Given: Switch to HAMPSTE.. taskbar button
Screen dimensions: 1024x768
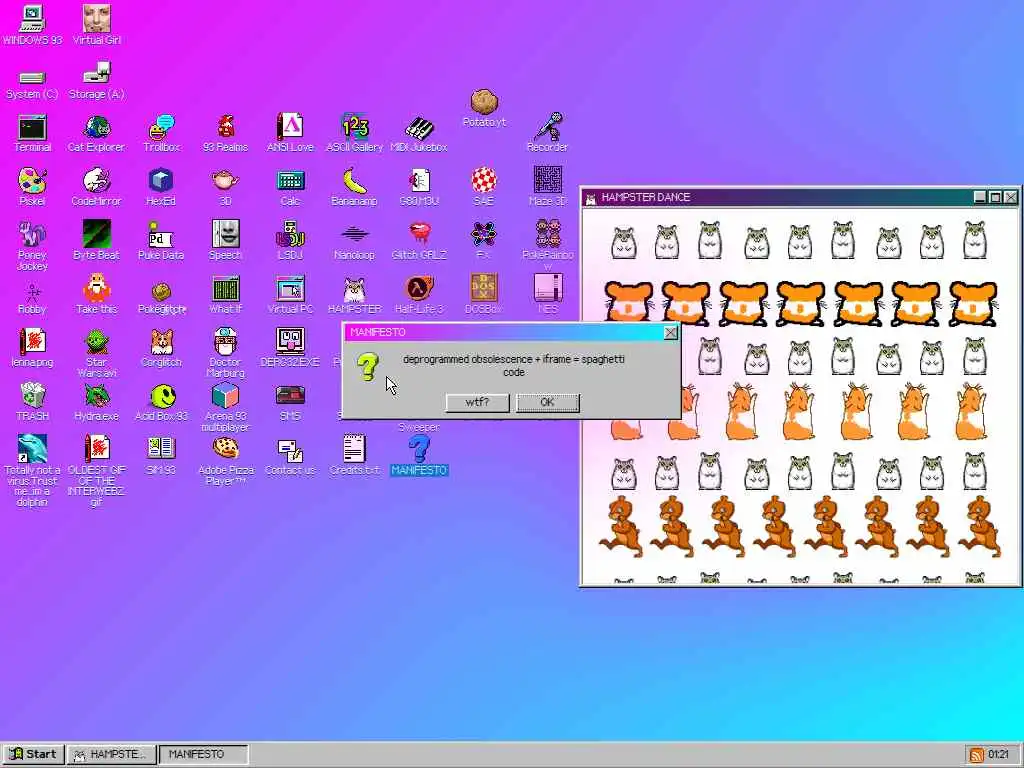Looking at the screenshot, I should point(111,754).
